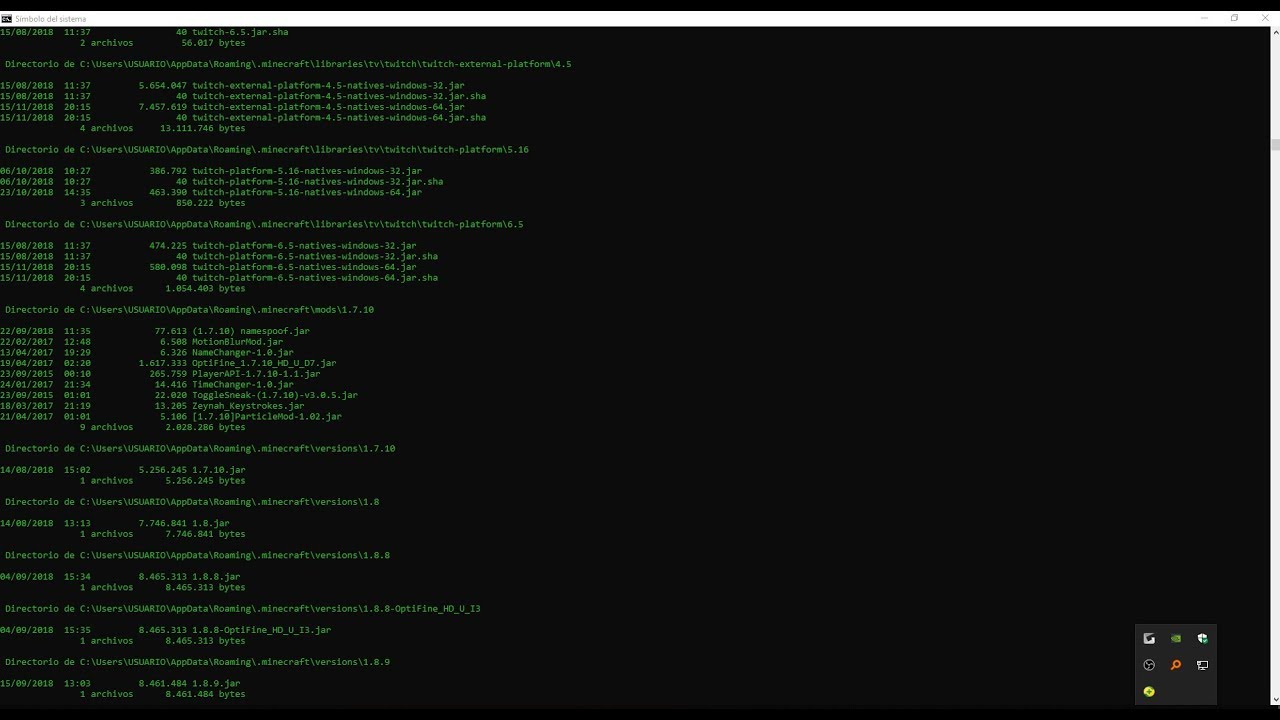The height and width of the screenshot is (720, 1280).
Task: Click file 1.8.jar
Action: (x=211, y=523)
